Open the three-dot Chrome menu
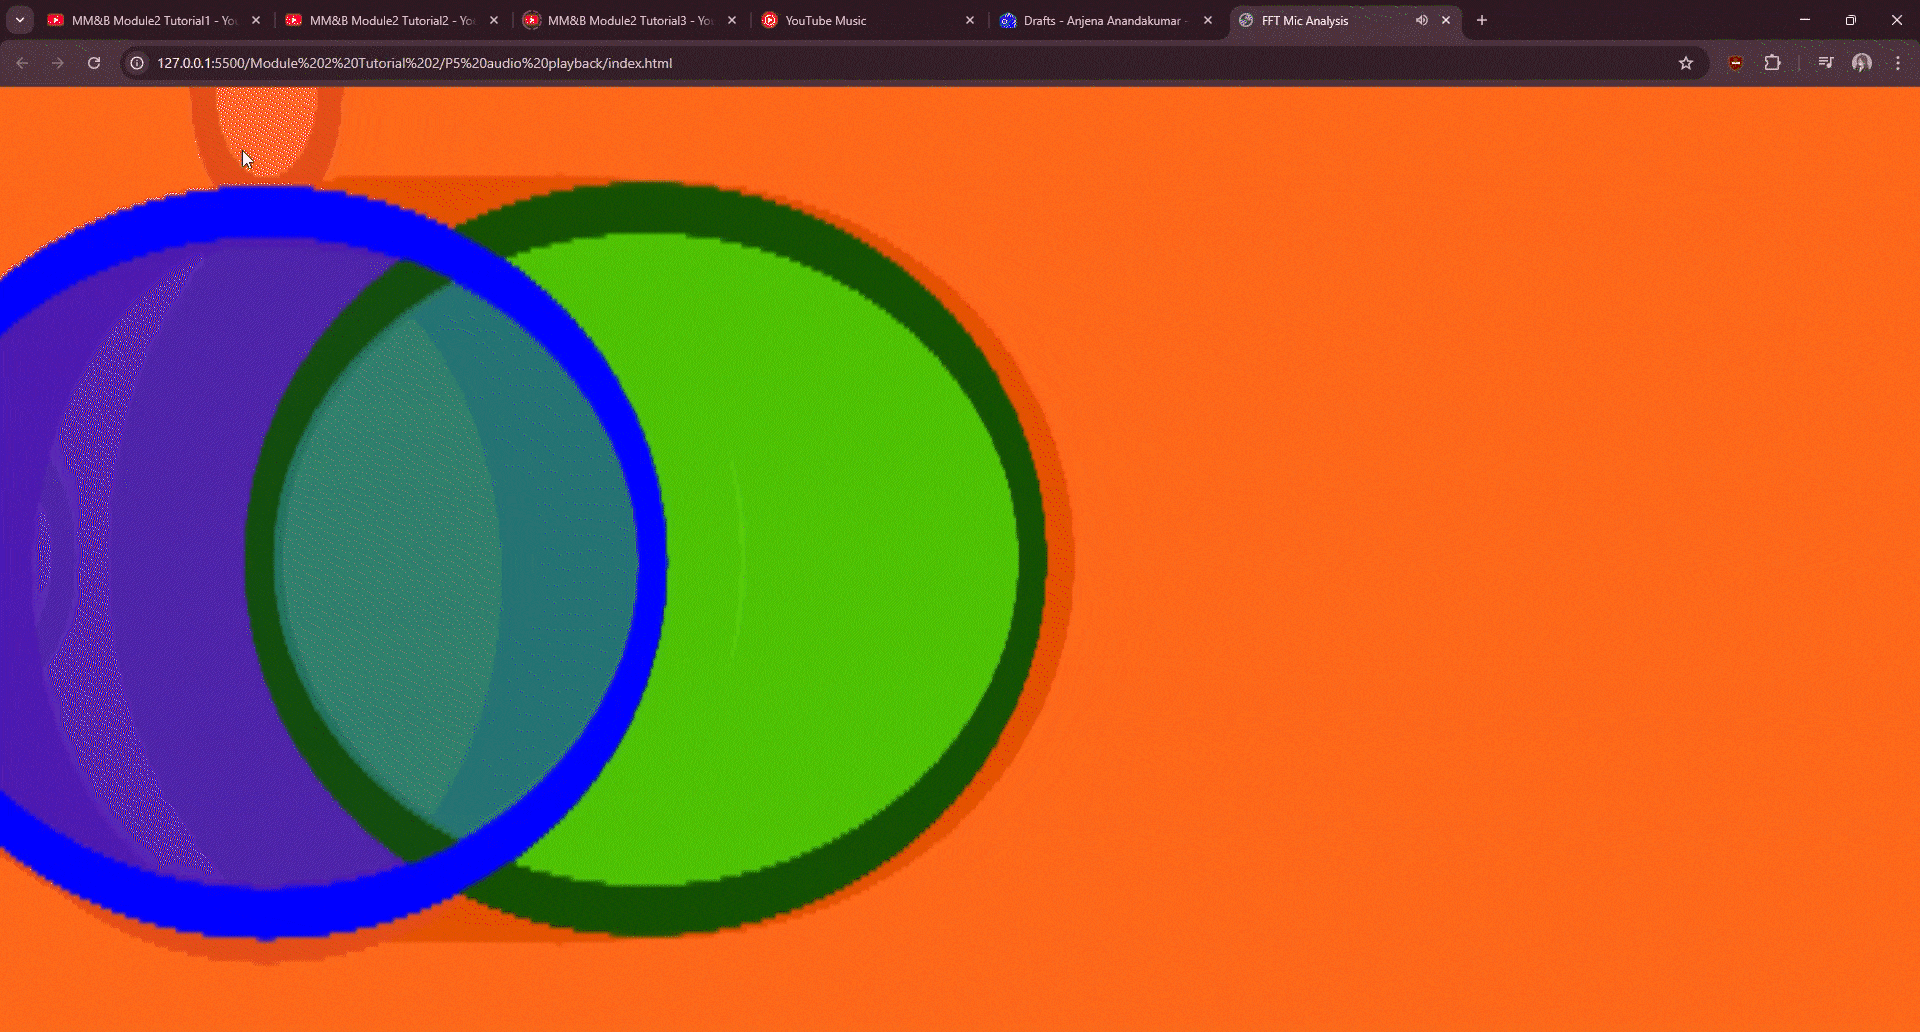 [x=1897, y=62]
